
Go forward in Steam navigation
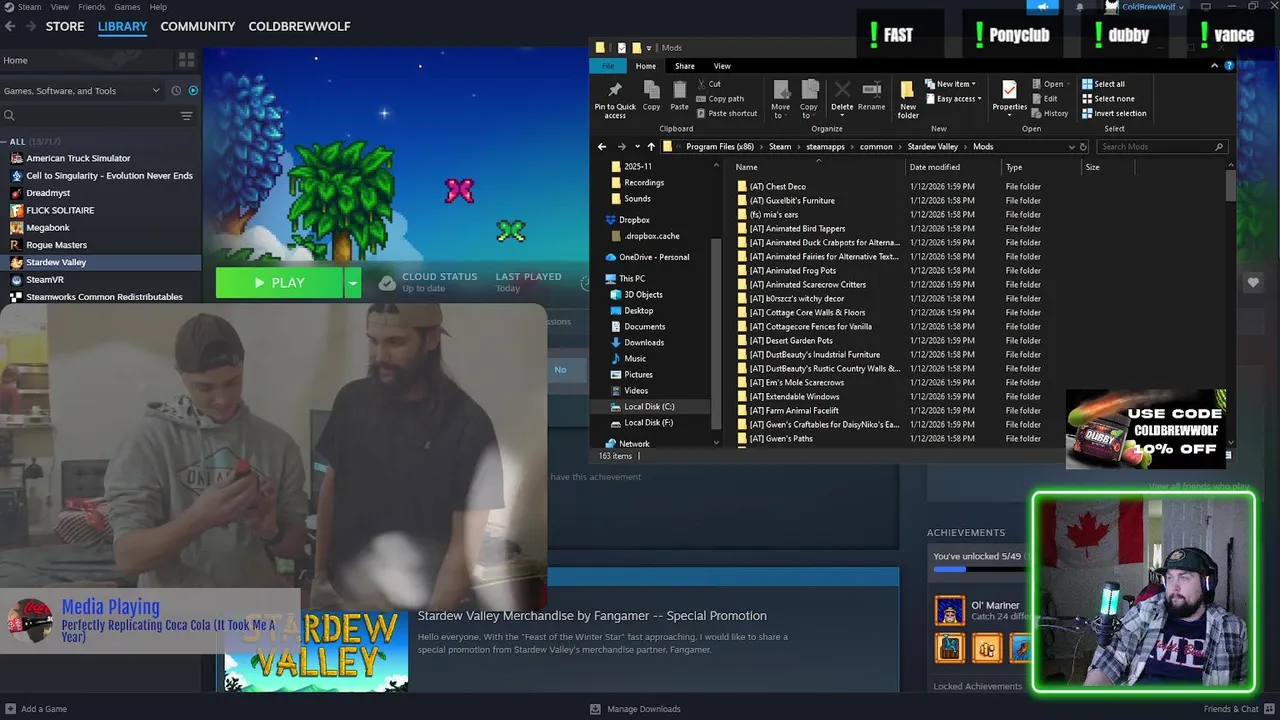point(30,26)
